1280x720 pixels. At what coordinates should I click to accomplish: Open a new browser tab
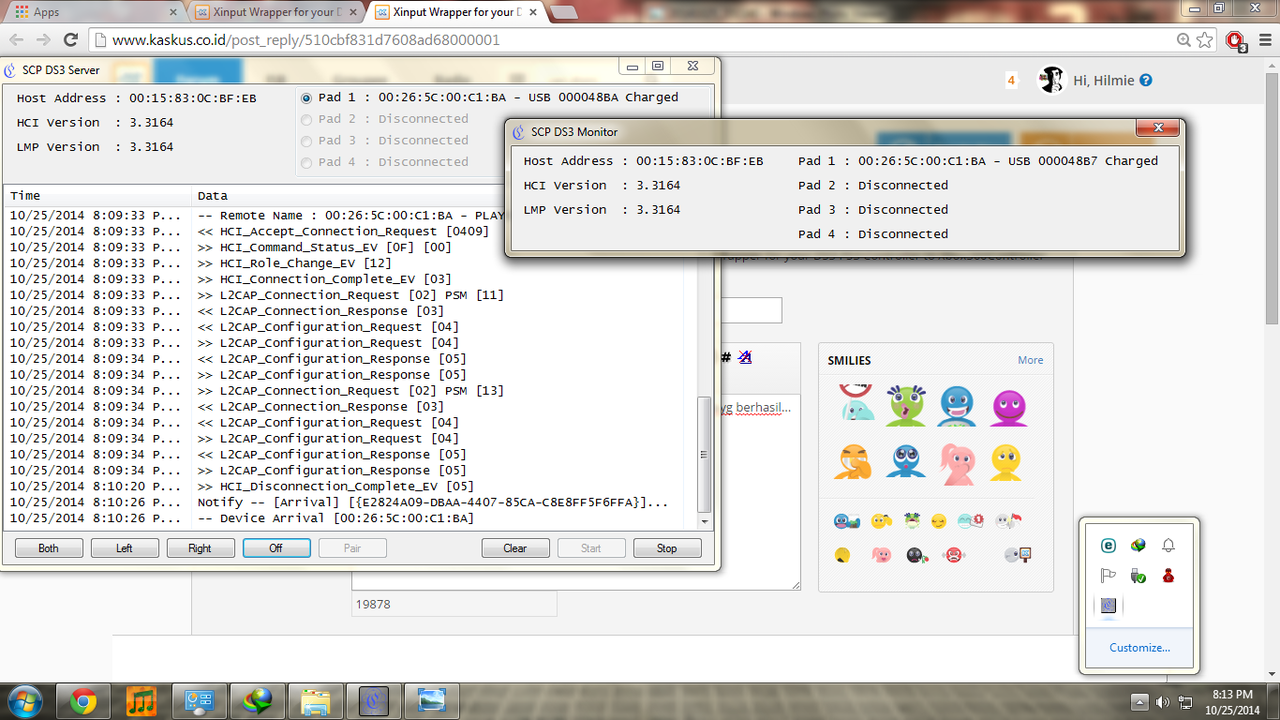(564, 12)
